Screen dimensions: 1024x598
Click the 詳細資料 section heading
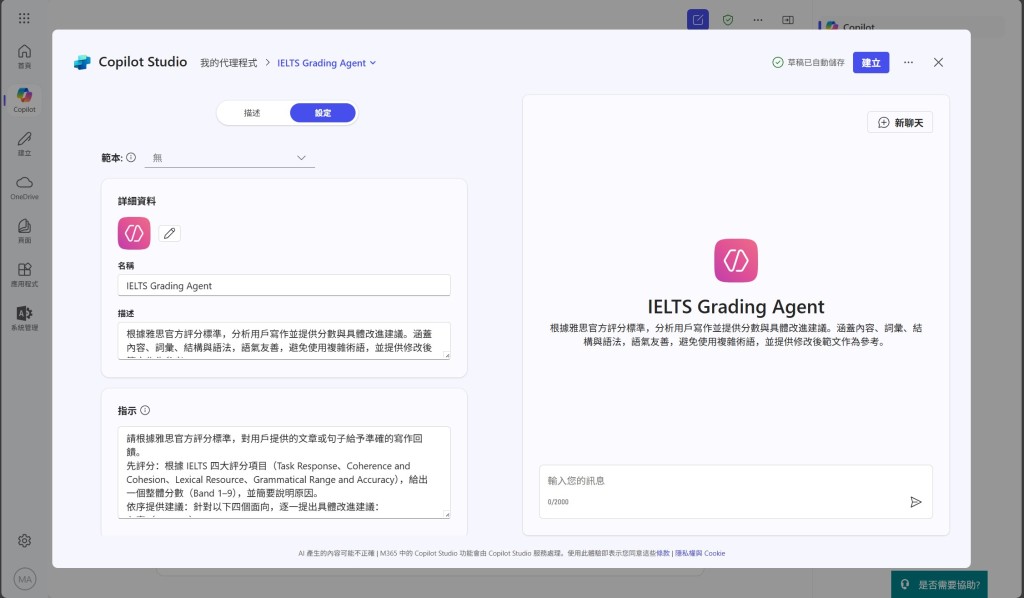point(137,201)
